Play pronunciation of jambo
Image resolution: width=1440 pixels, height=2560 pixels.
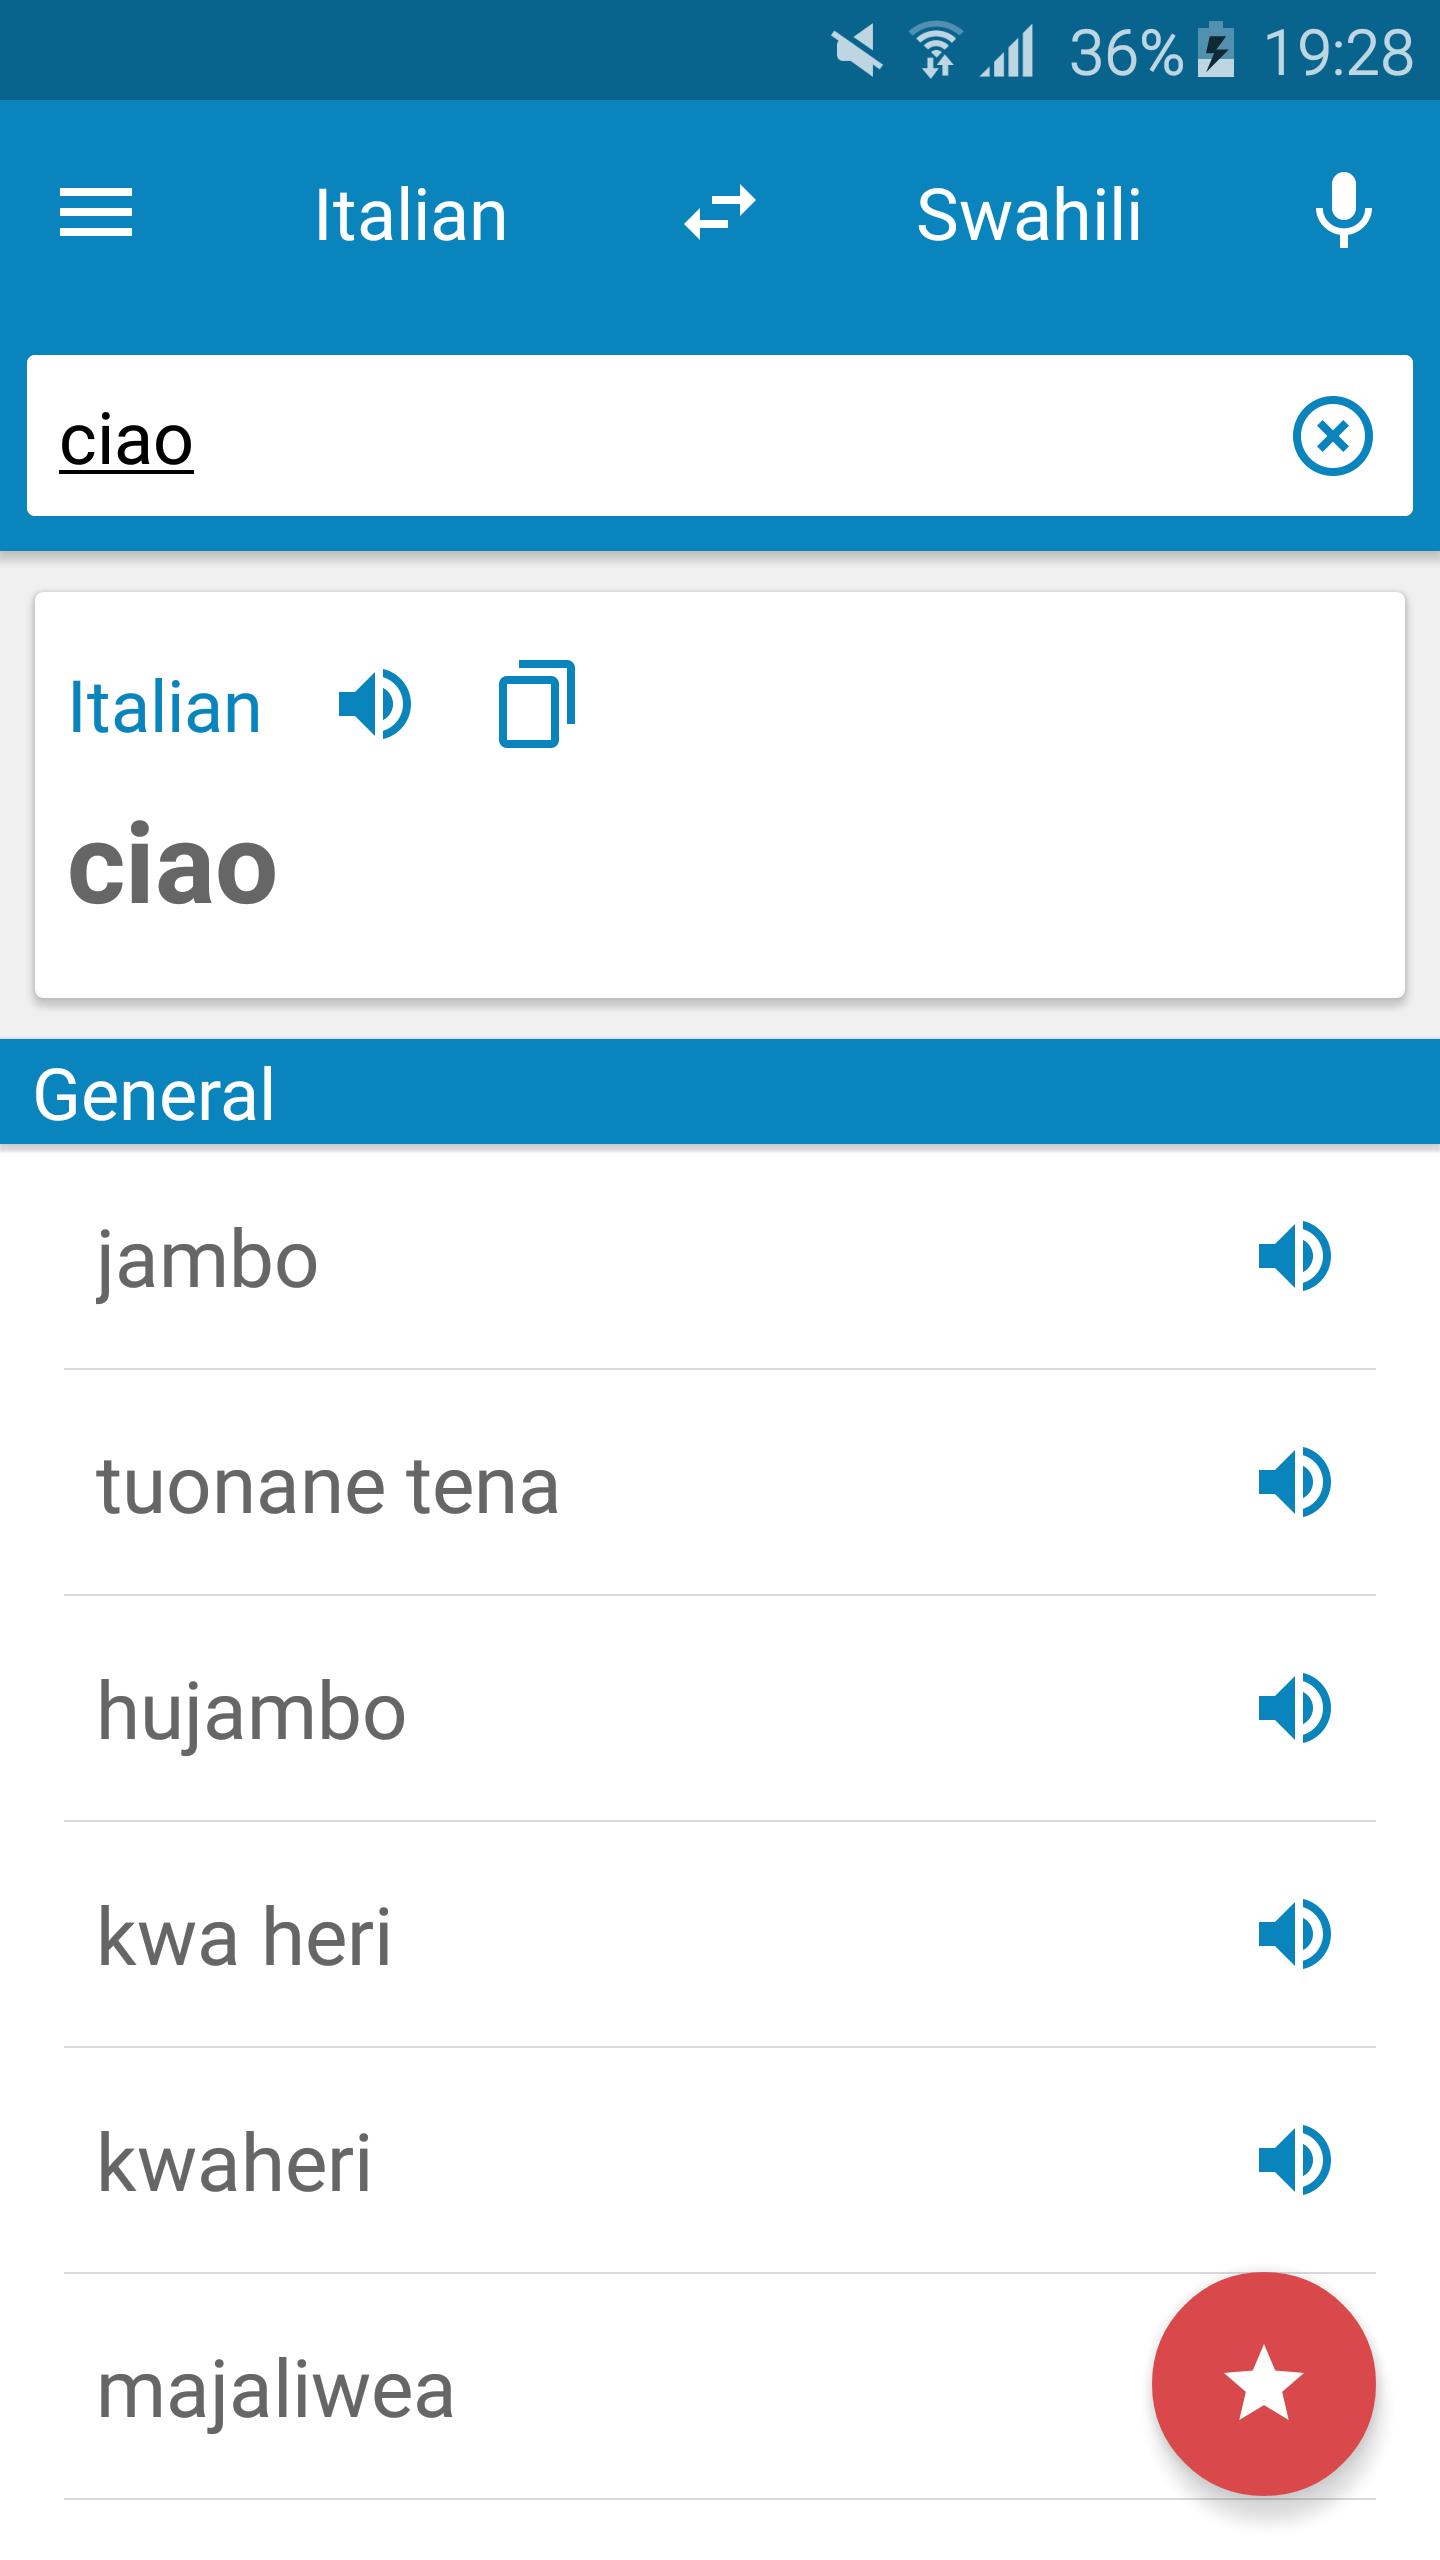(1295, 1256)
